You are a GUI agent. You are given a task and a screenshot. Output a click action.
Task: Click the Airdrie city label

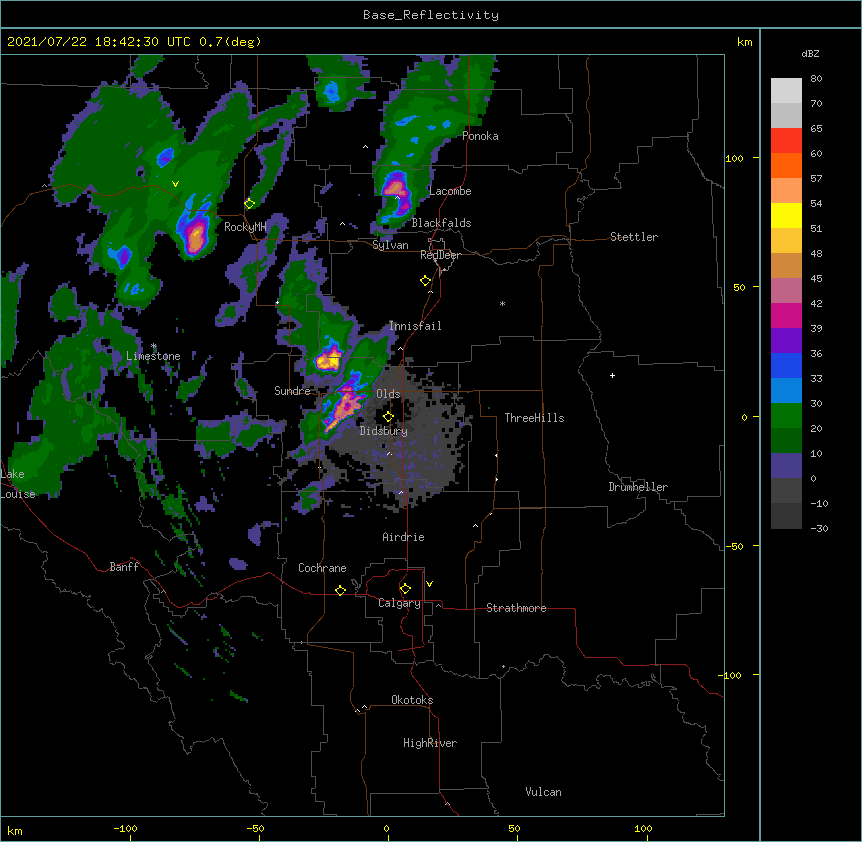click(403, 537)
